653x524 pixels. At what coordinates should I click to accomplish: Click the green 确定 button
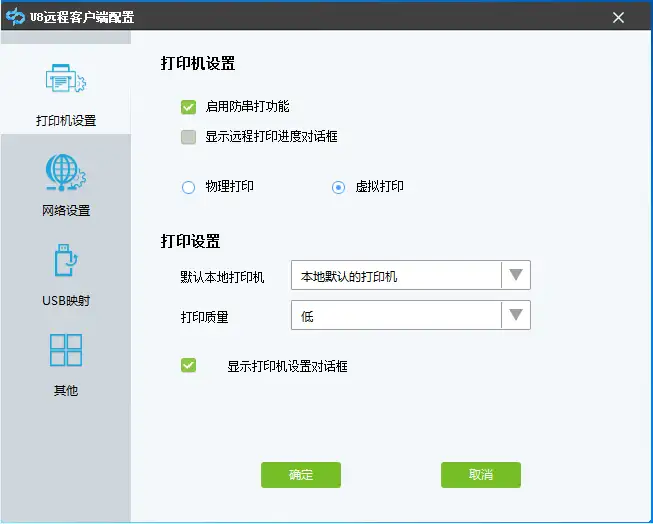pos(301,474)
